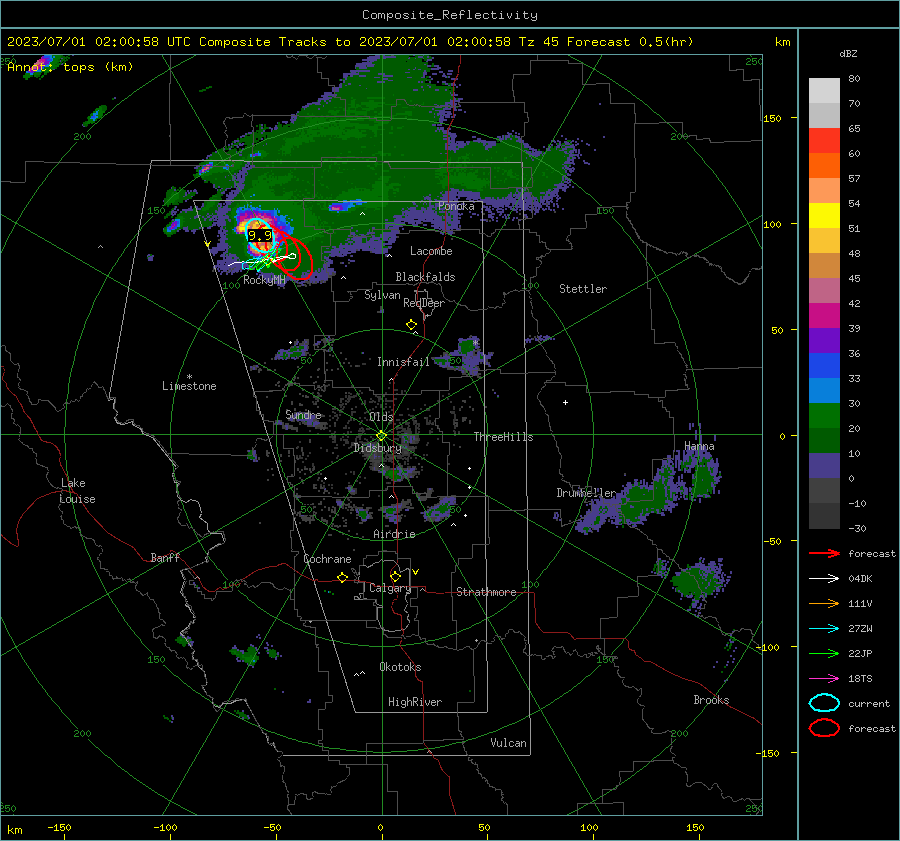The width and height of the screenshot is (900, 841).
Task: Click the cyan 27ZW arrow in legend
Action: [824, 629]
